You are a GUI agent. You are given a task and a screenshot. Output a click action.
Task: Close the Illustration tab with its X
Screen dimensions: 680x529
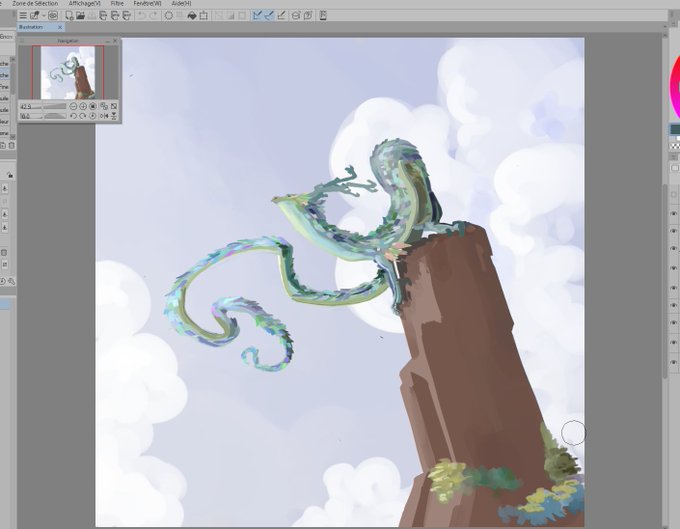pyautogui.click(x=60, y=27)
